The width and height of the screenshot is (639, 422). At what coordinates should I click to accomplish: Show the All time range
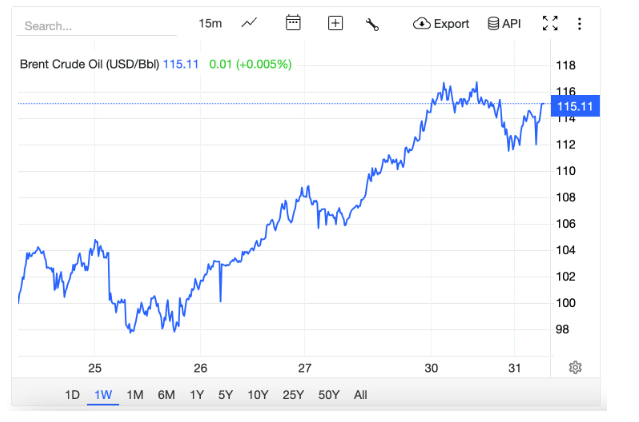pos(360,394)
